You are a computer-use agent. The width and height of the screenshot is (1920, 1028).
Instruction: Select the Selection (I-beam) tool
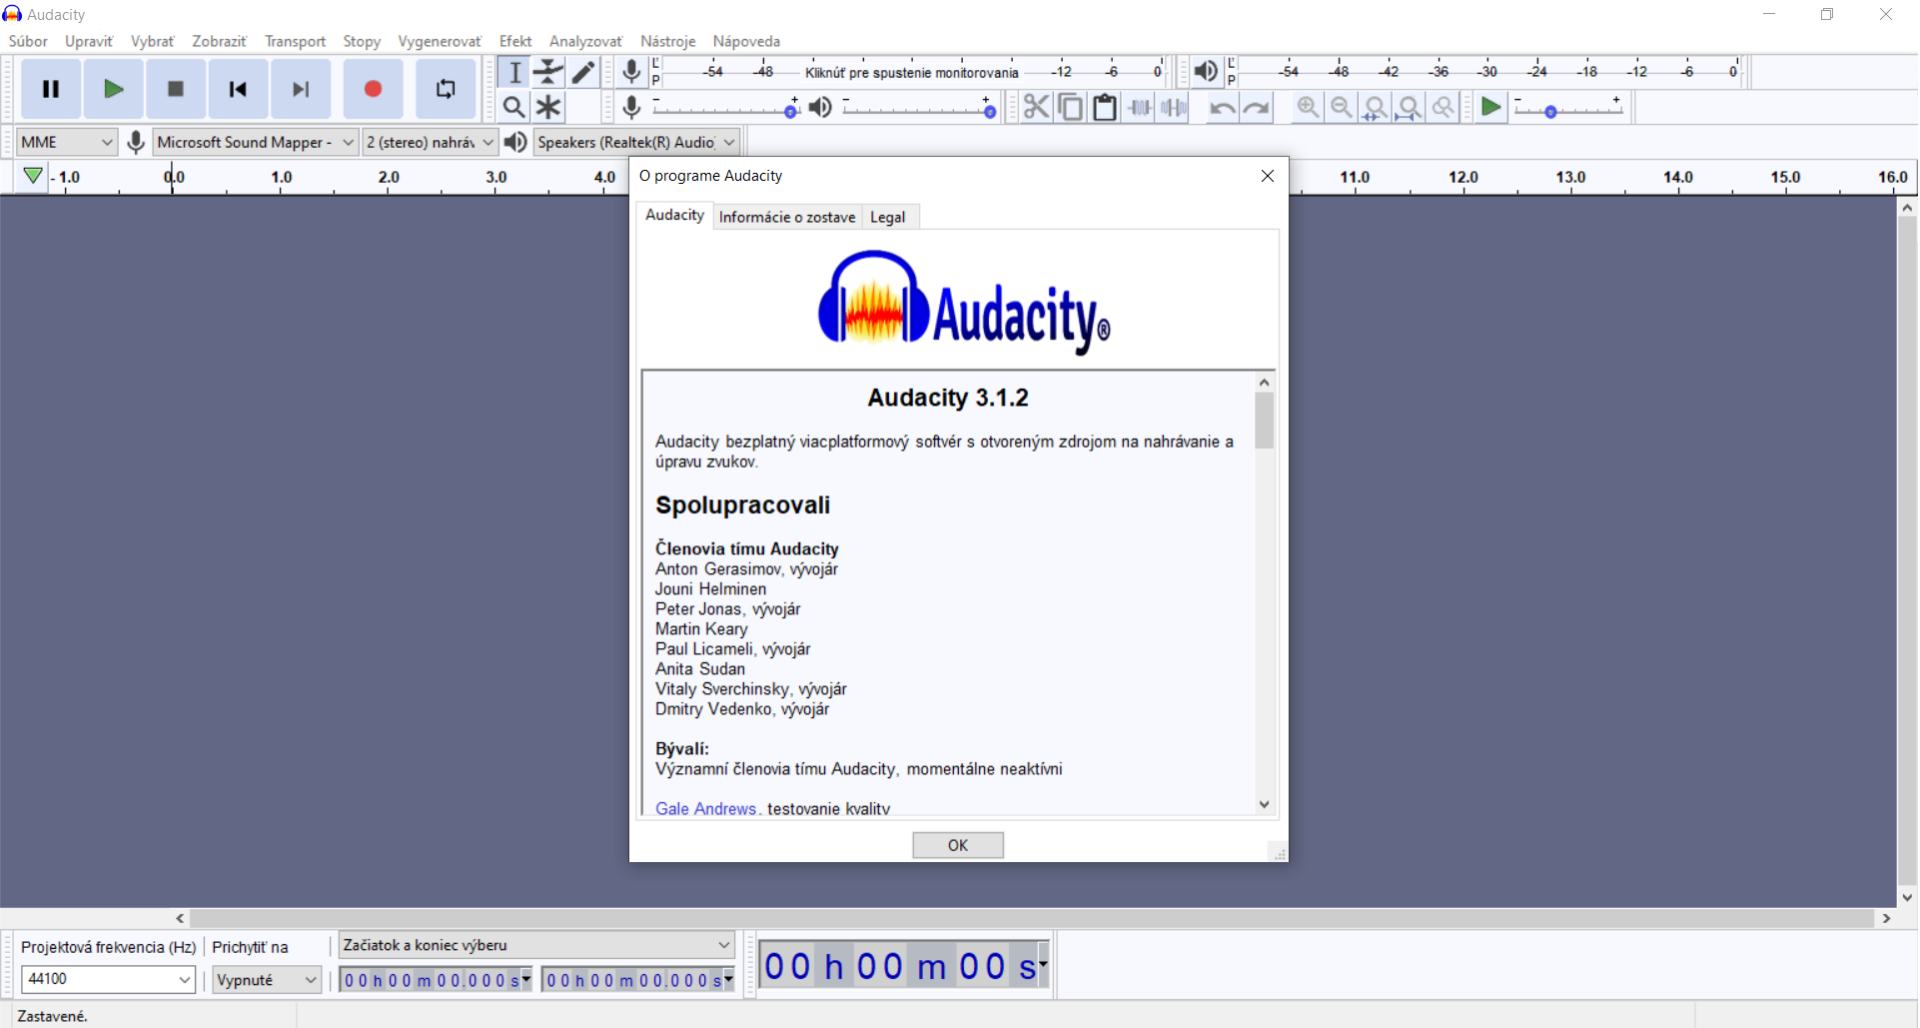click(x=514, y=72)
